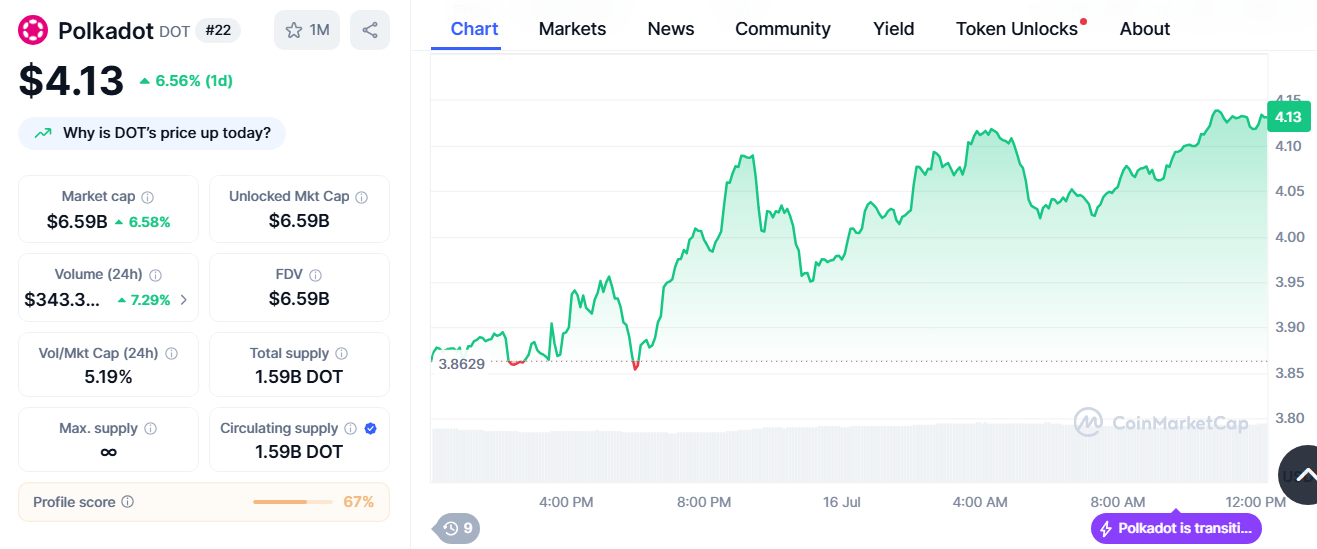Viewport: 1317px width, 549px height.
Task: Click the 5.19% Vol/Mkt Cap value
Action: coord(108,377)
